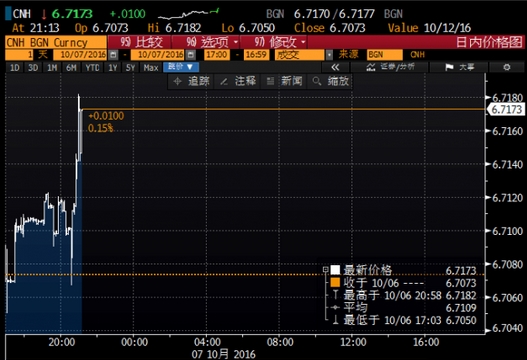Screen dimensions: 527x360
Task: Click the 最低 low marker legend icon
Action: coord(335,320)
